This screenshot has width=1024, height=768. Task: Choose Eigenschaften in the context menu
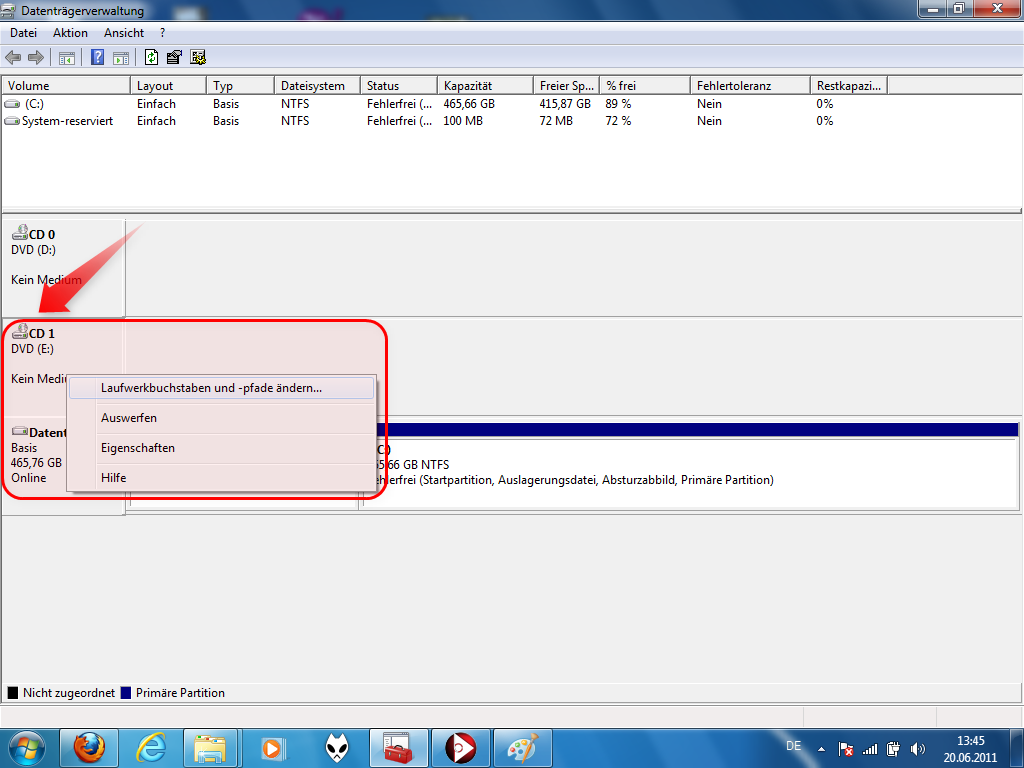point(138,448)
